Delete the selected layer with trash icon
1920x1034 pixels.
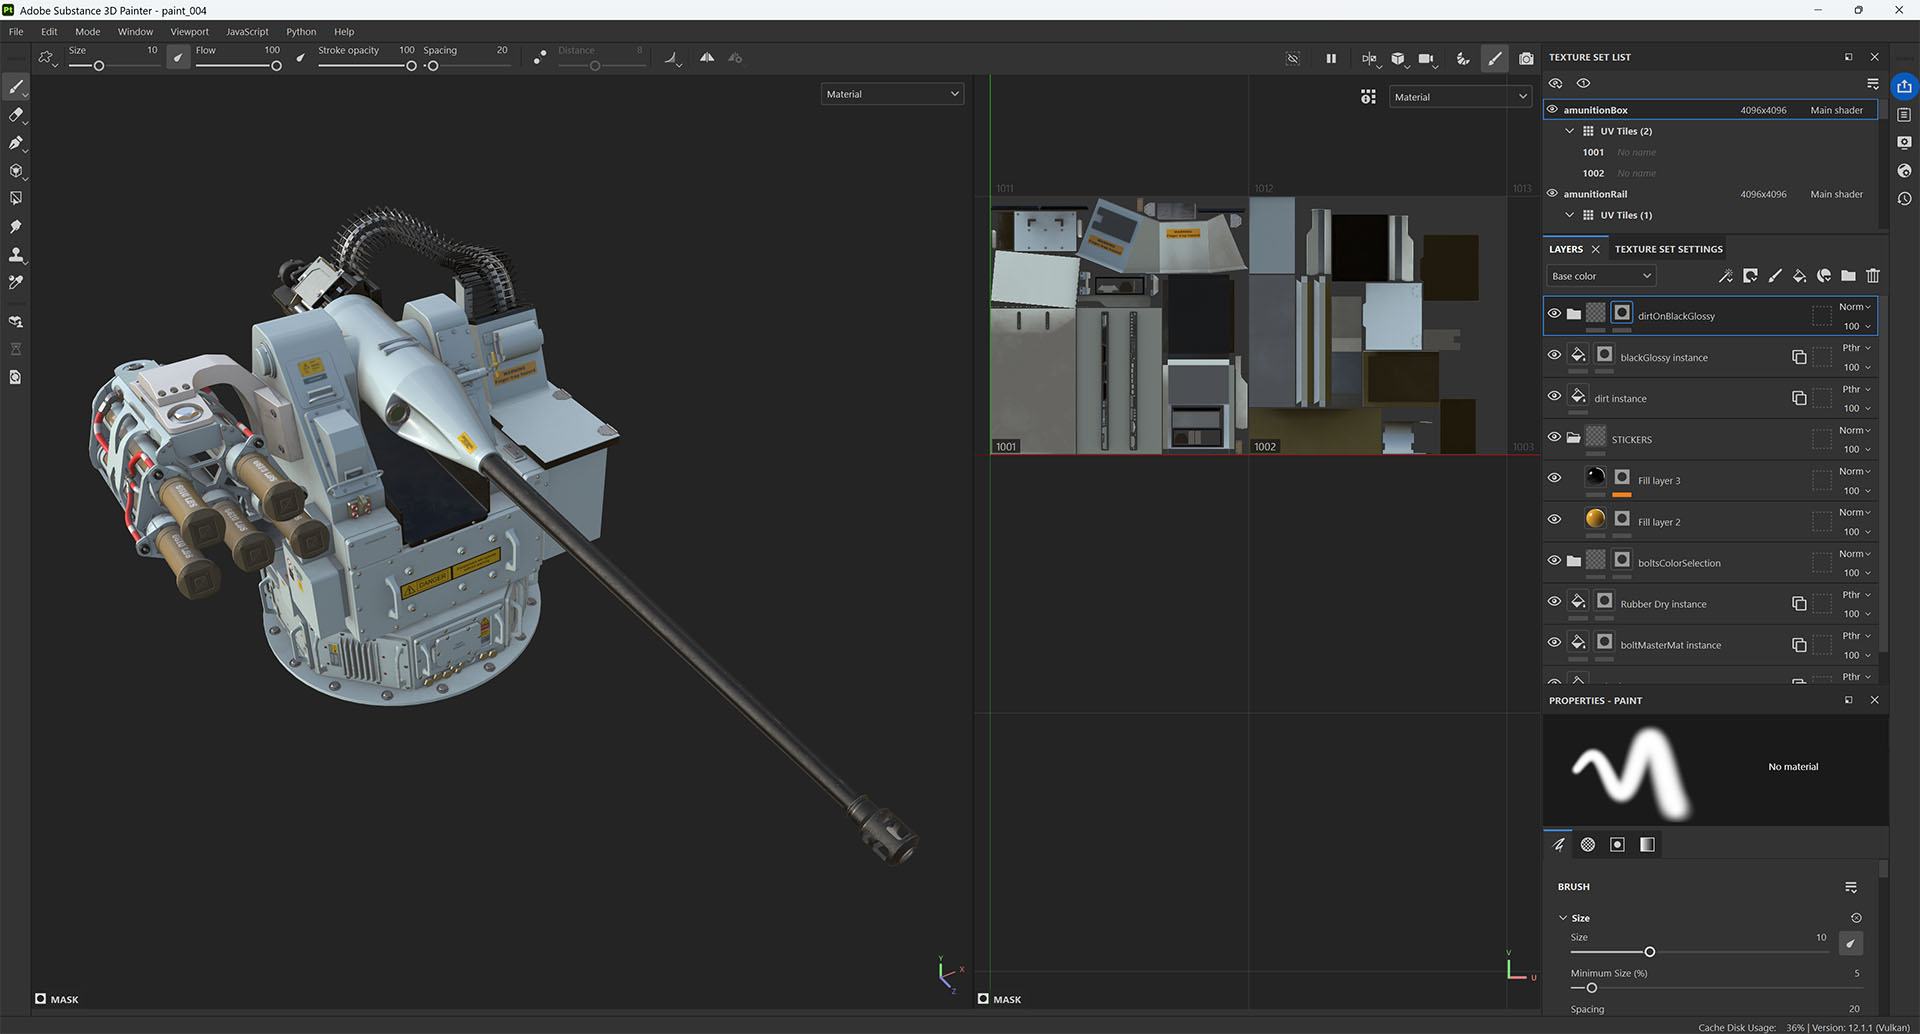(x=1873, y=276)
